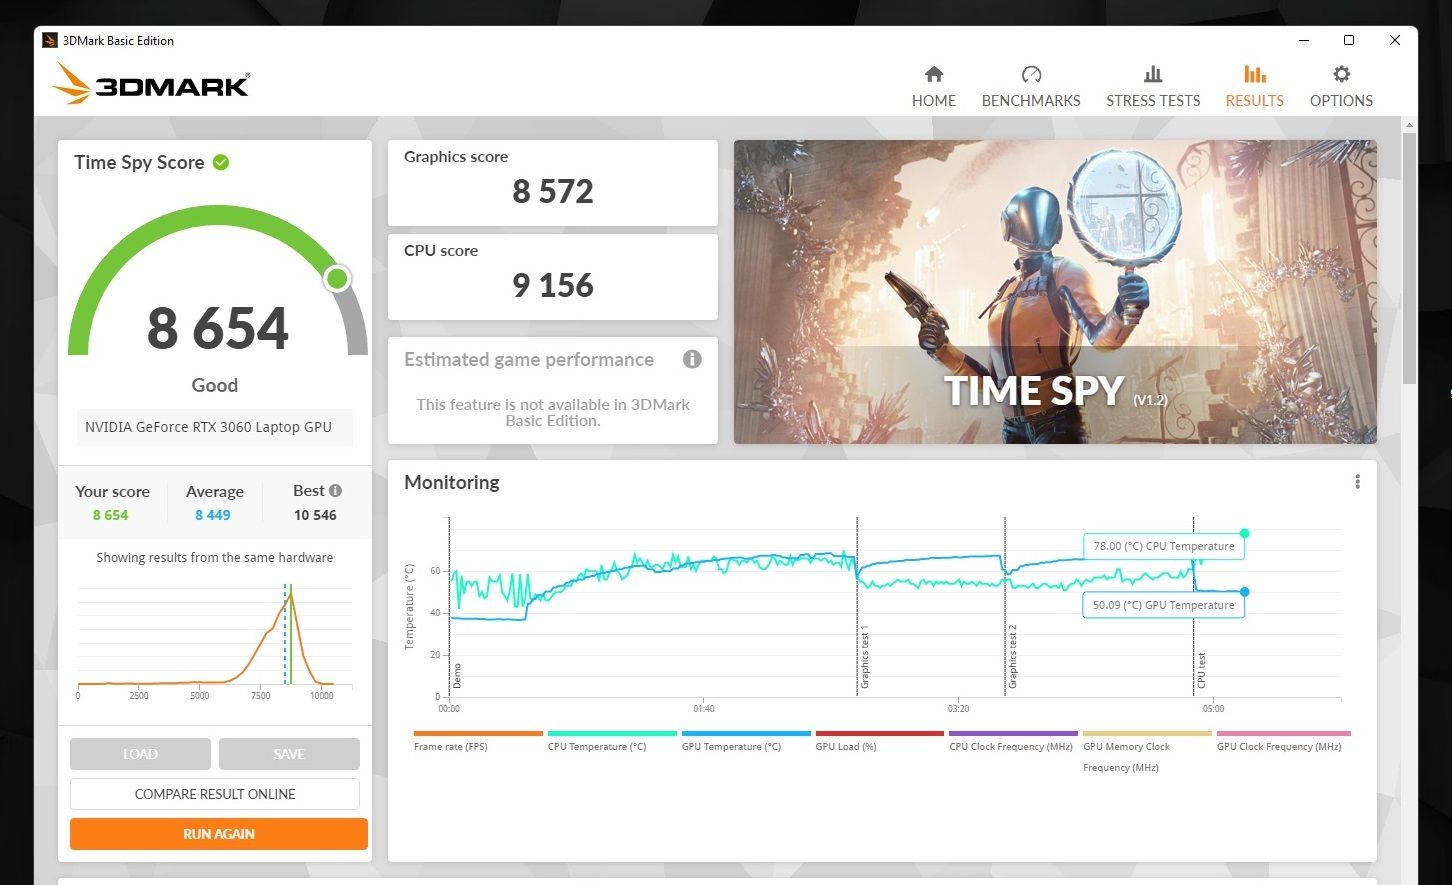Go to the STRESS TESTS tab
Viewport: 1452px width, 885px height.
tap(1153, 87)
